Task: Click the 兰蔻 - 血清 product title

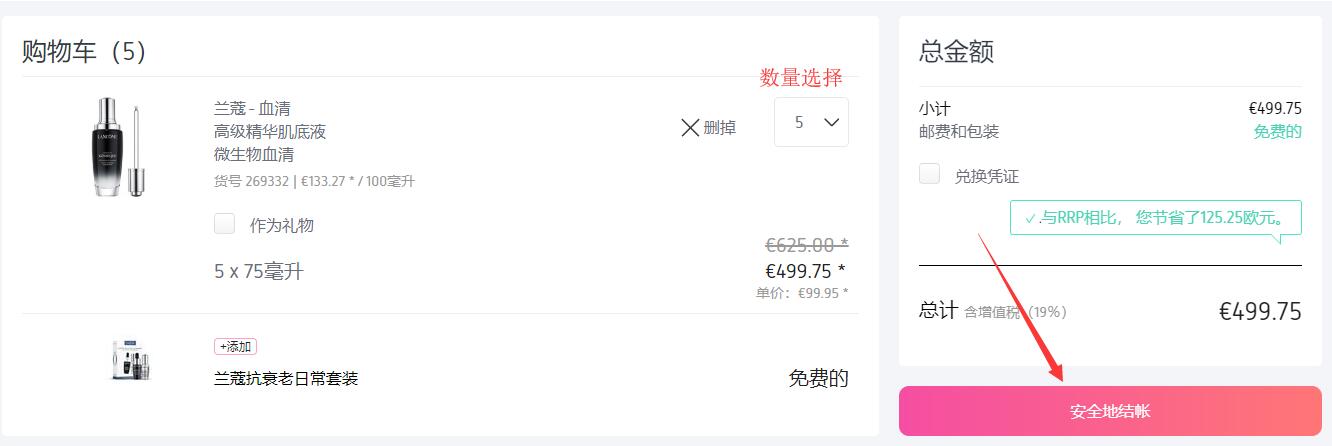Action: (x=252, y=108)
